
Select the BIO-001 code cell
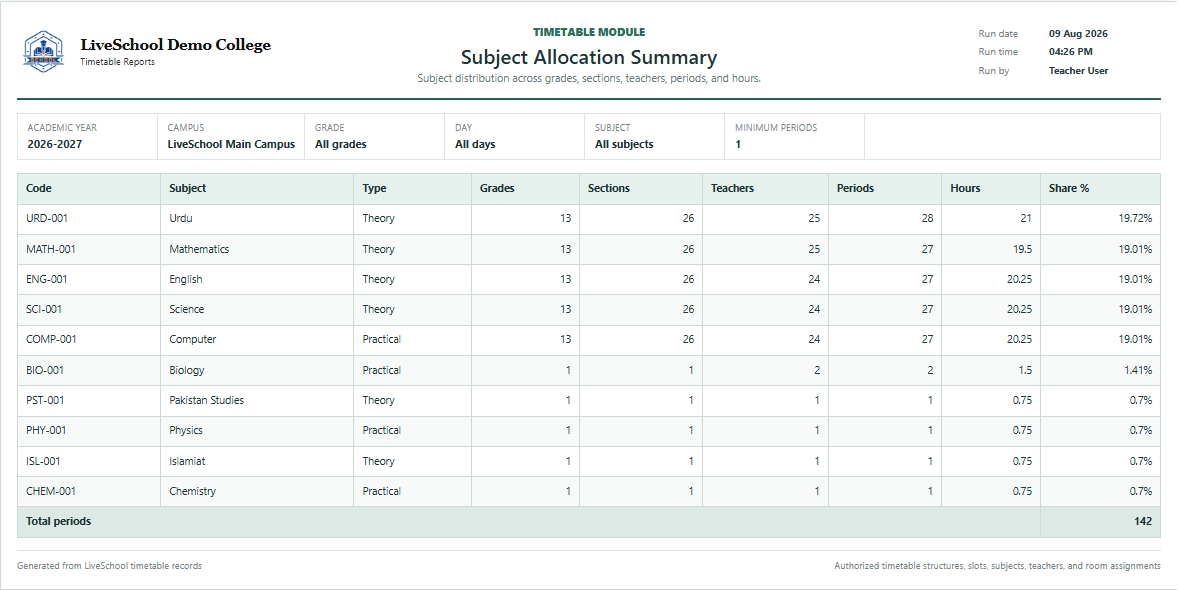click(x=89, y=370)
